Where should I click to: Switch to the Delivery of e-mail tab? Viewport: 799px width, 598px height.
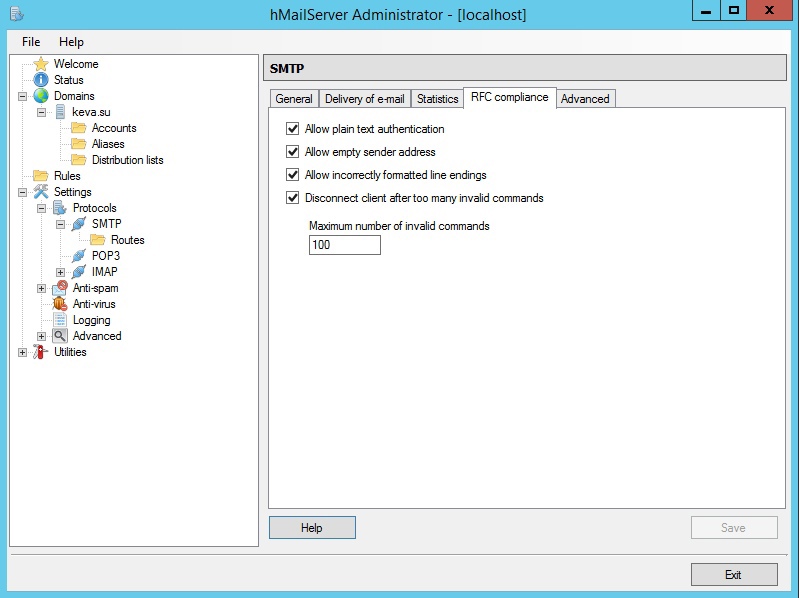point(365,99)
